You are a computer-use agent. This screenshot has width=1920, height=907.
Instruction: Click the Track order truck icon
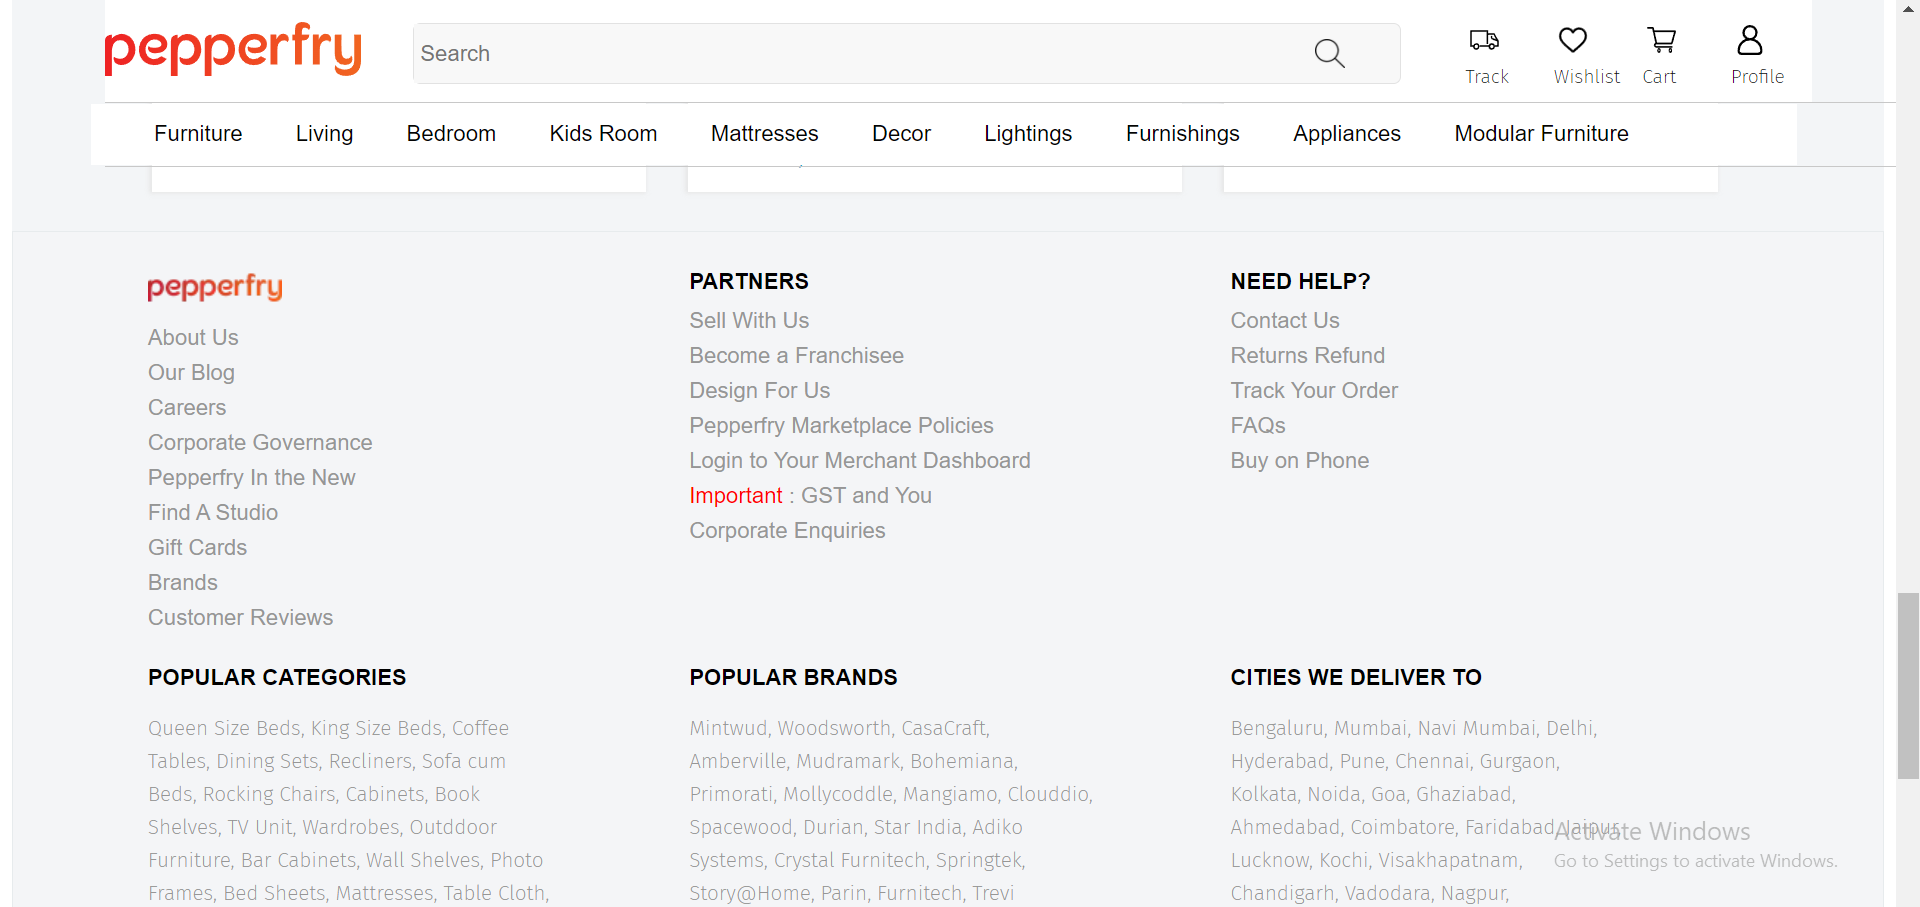[x=1485, y=42]
